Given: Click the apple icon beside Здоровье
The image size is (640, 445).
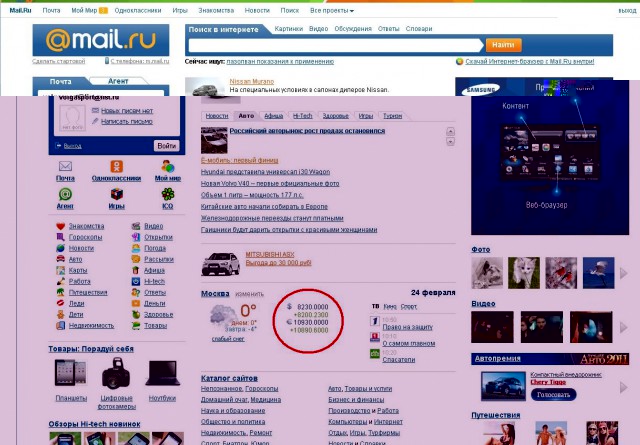Looking at the screenshot, I should pos(136,314).
